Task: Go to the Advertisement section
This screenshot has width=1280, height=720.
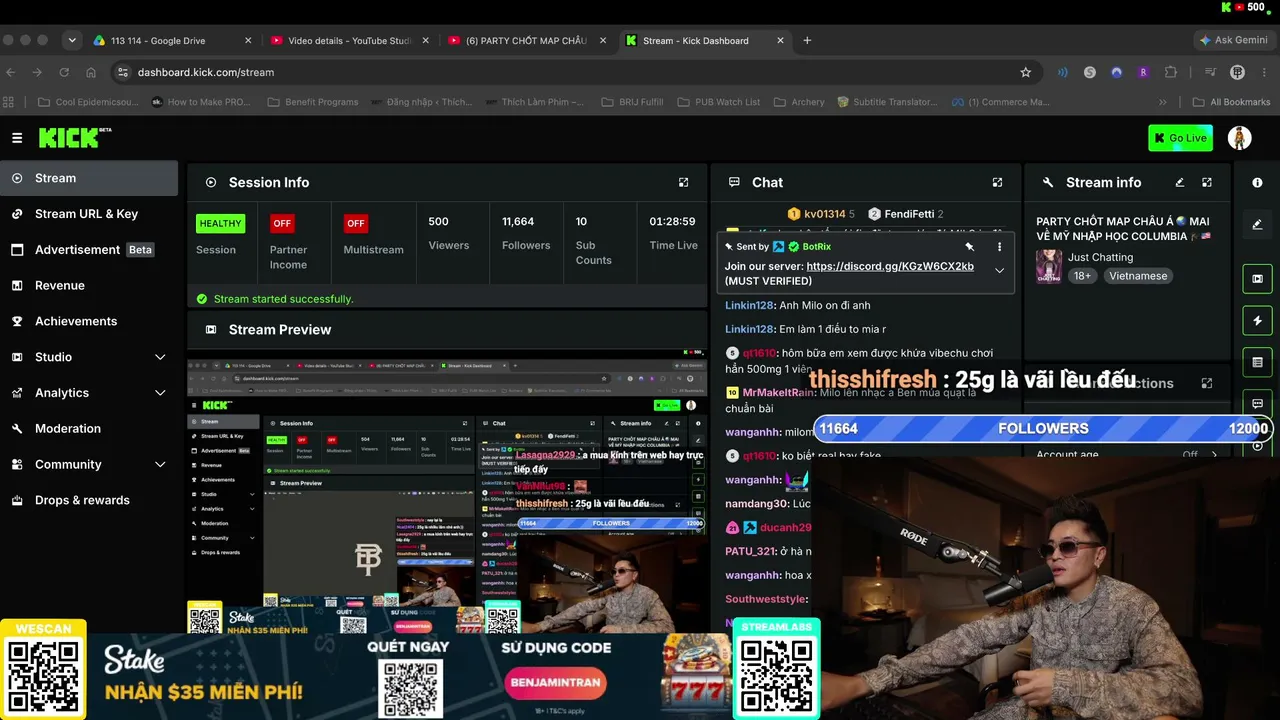Action: (x=77, y=250)
